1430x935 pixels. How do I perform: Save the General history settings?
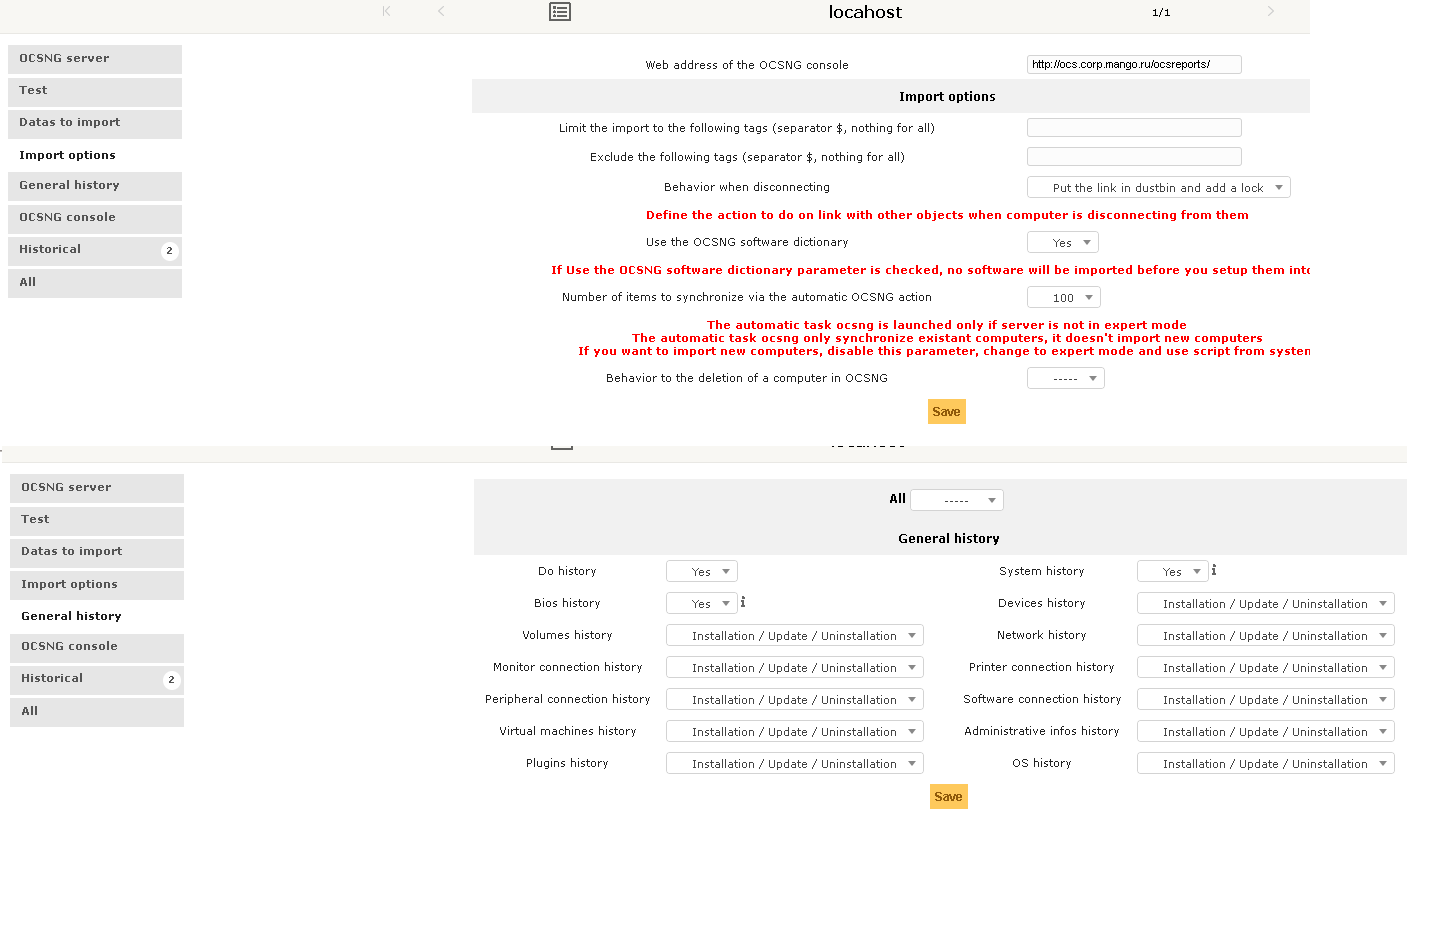948,796
